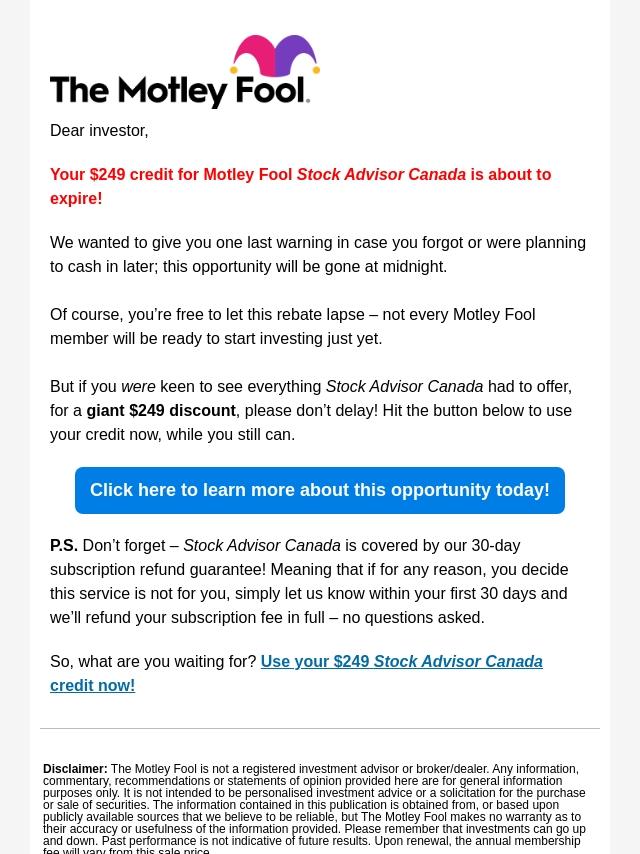This screenshot has height=854, width=640.
Task: Click the horizontal divider above the disclaimer
Action: tap(320, 728)
